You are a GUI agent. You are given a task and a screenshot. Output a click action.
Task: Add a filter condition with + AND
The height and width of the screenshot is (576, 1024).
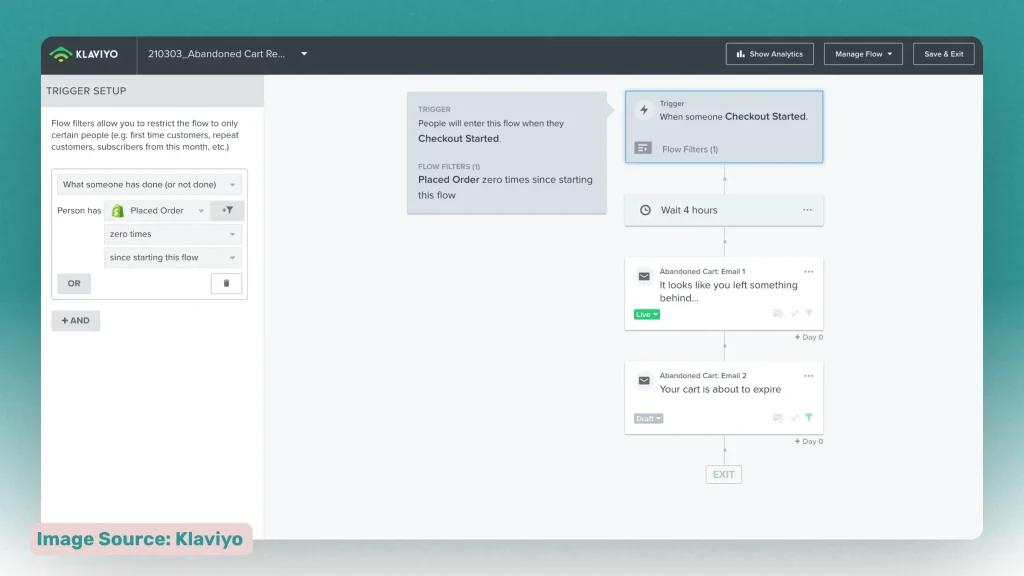[x=75, y=320]
